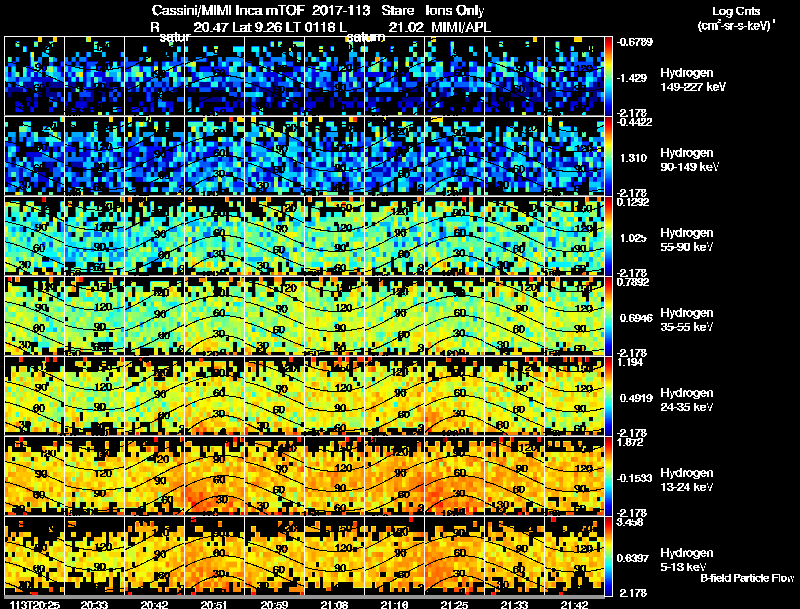Click the '-1.429' colorbar midpoint value
The image size is (800, 609).
click(x=632, y=78)
